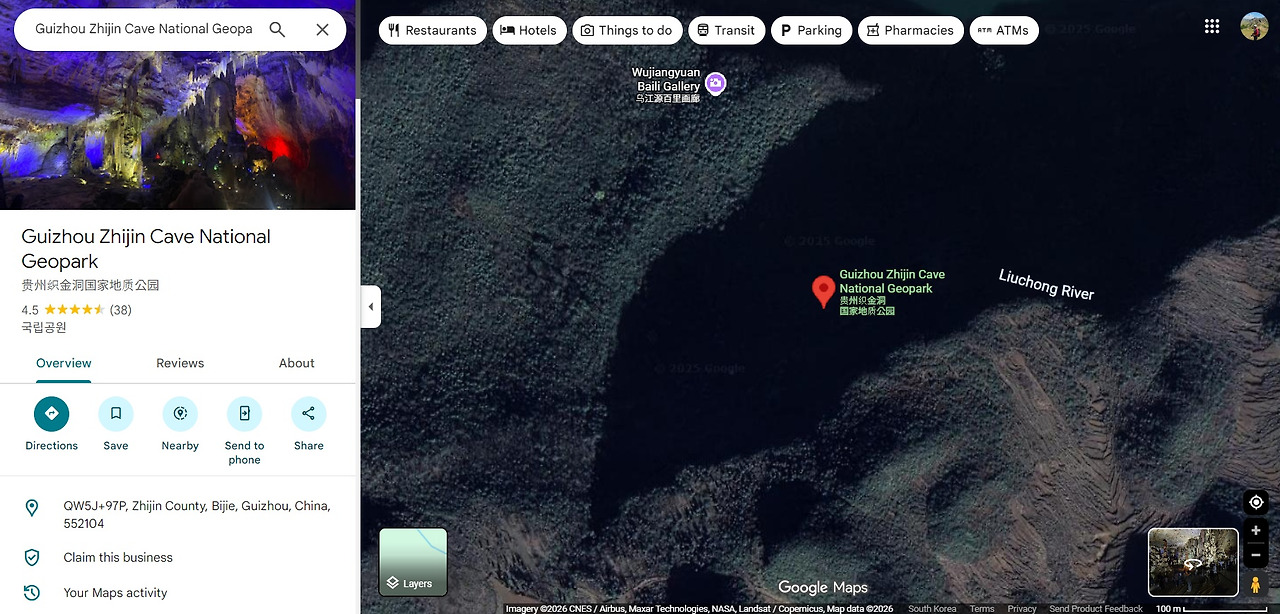Open Directions to the geopark
1280x614 pixels.
pos(52,414)
